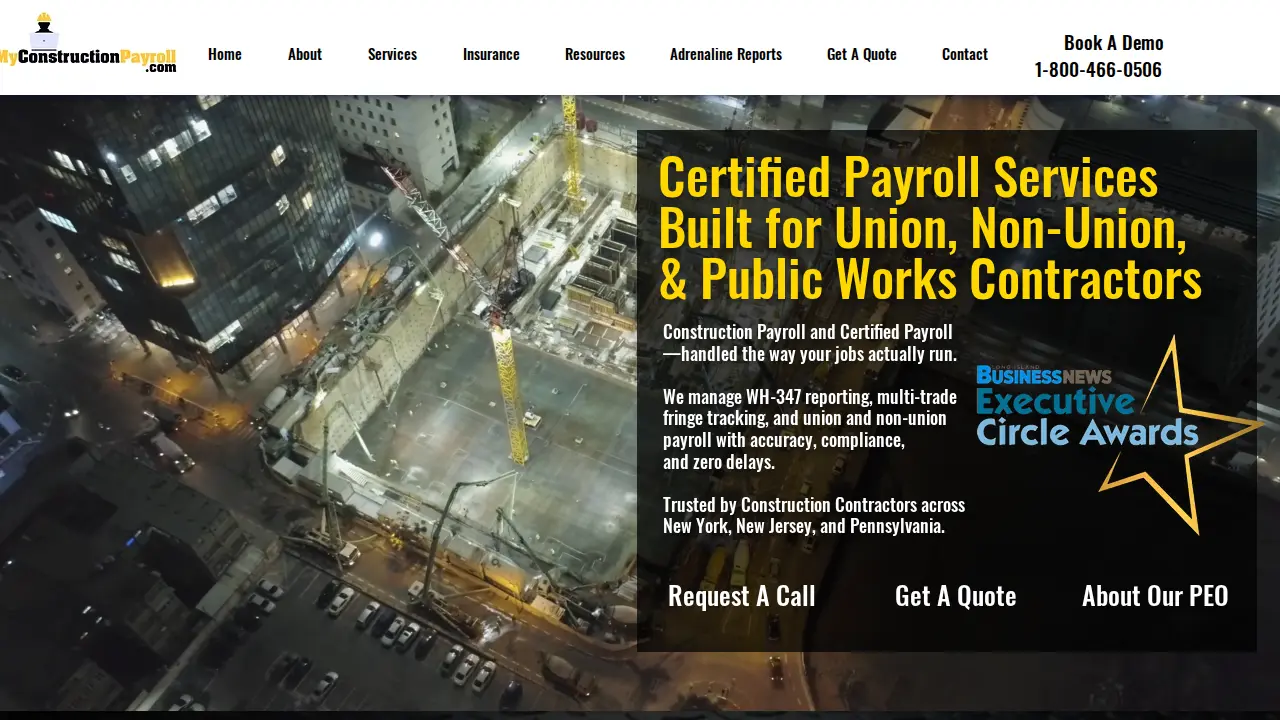Select the WH-347 reporting paragraph text
The width and height of the screenshot is (1280, 720).
point(810,429)
